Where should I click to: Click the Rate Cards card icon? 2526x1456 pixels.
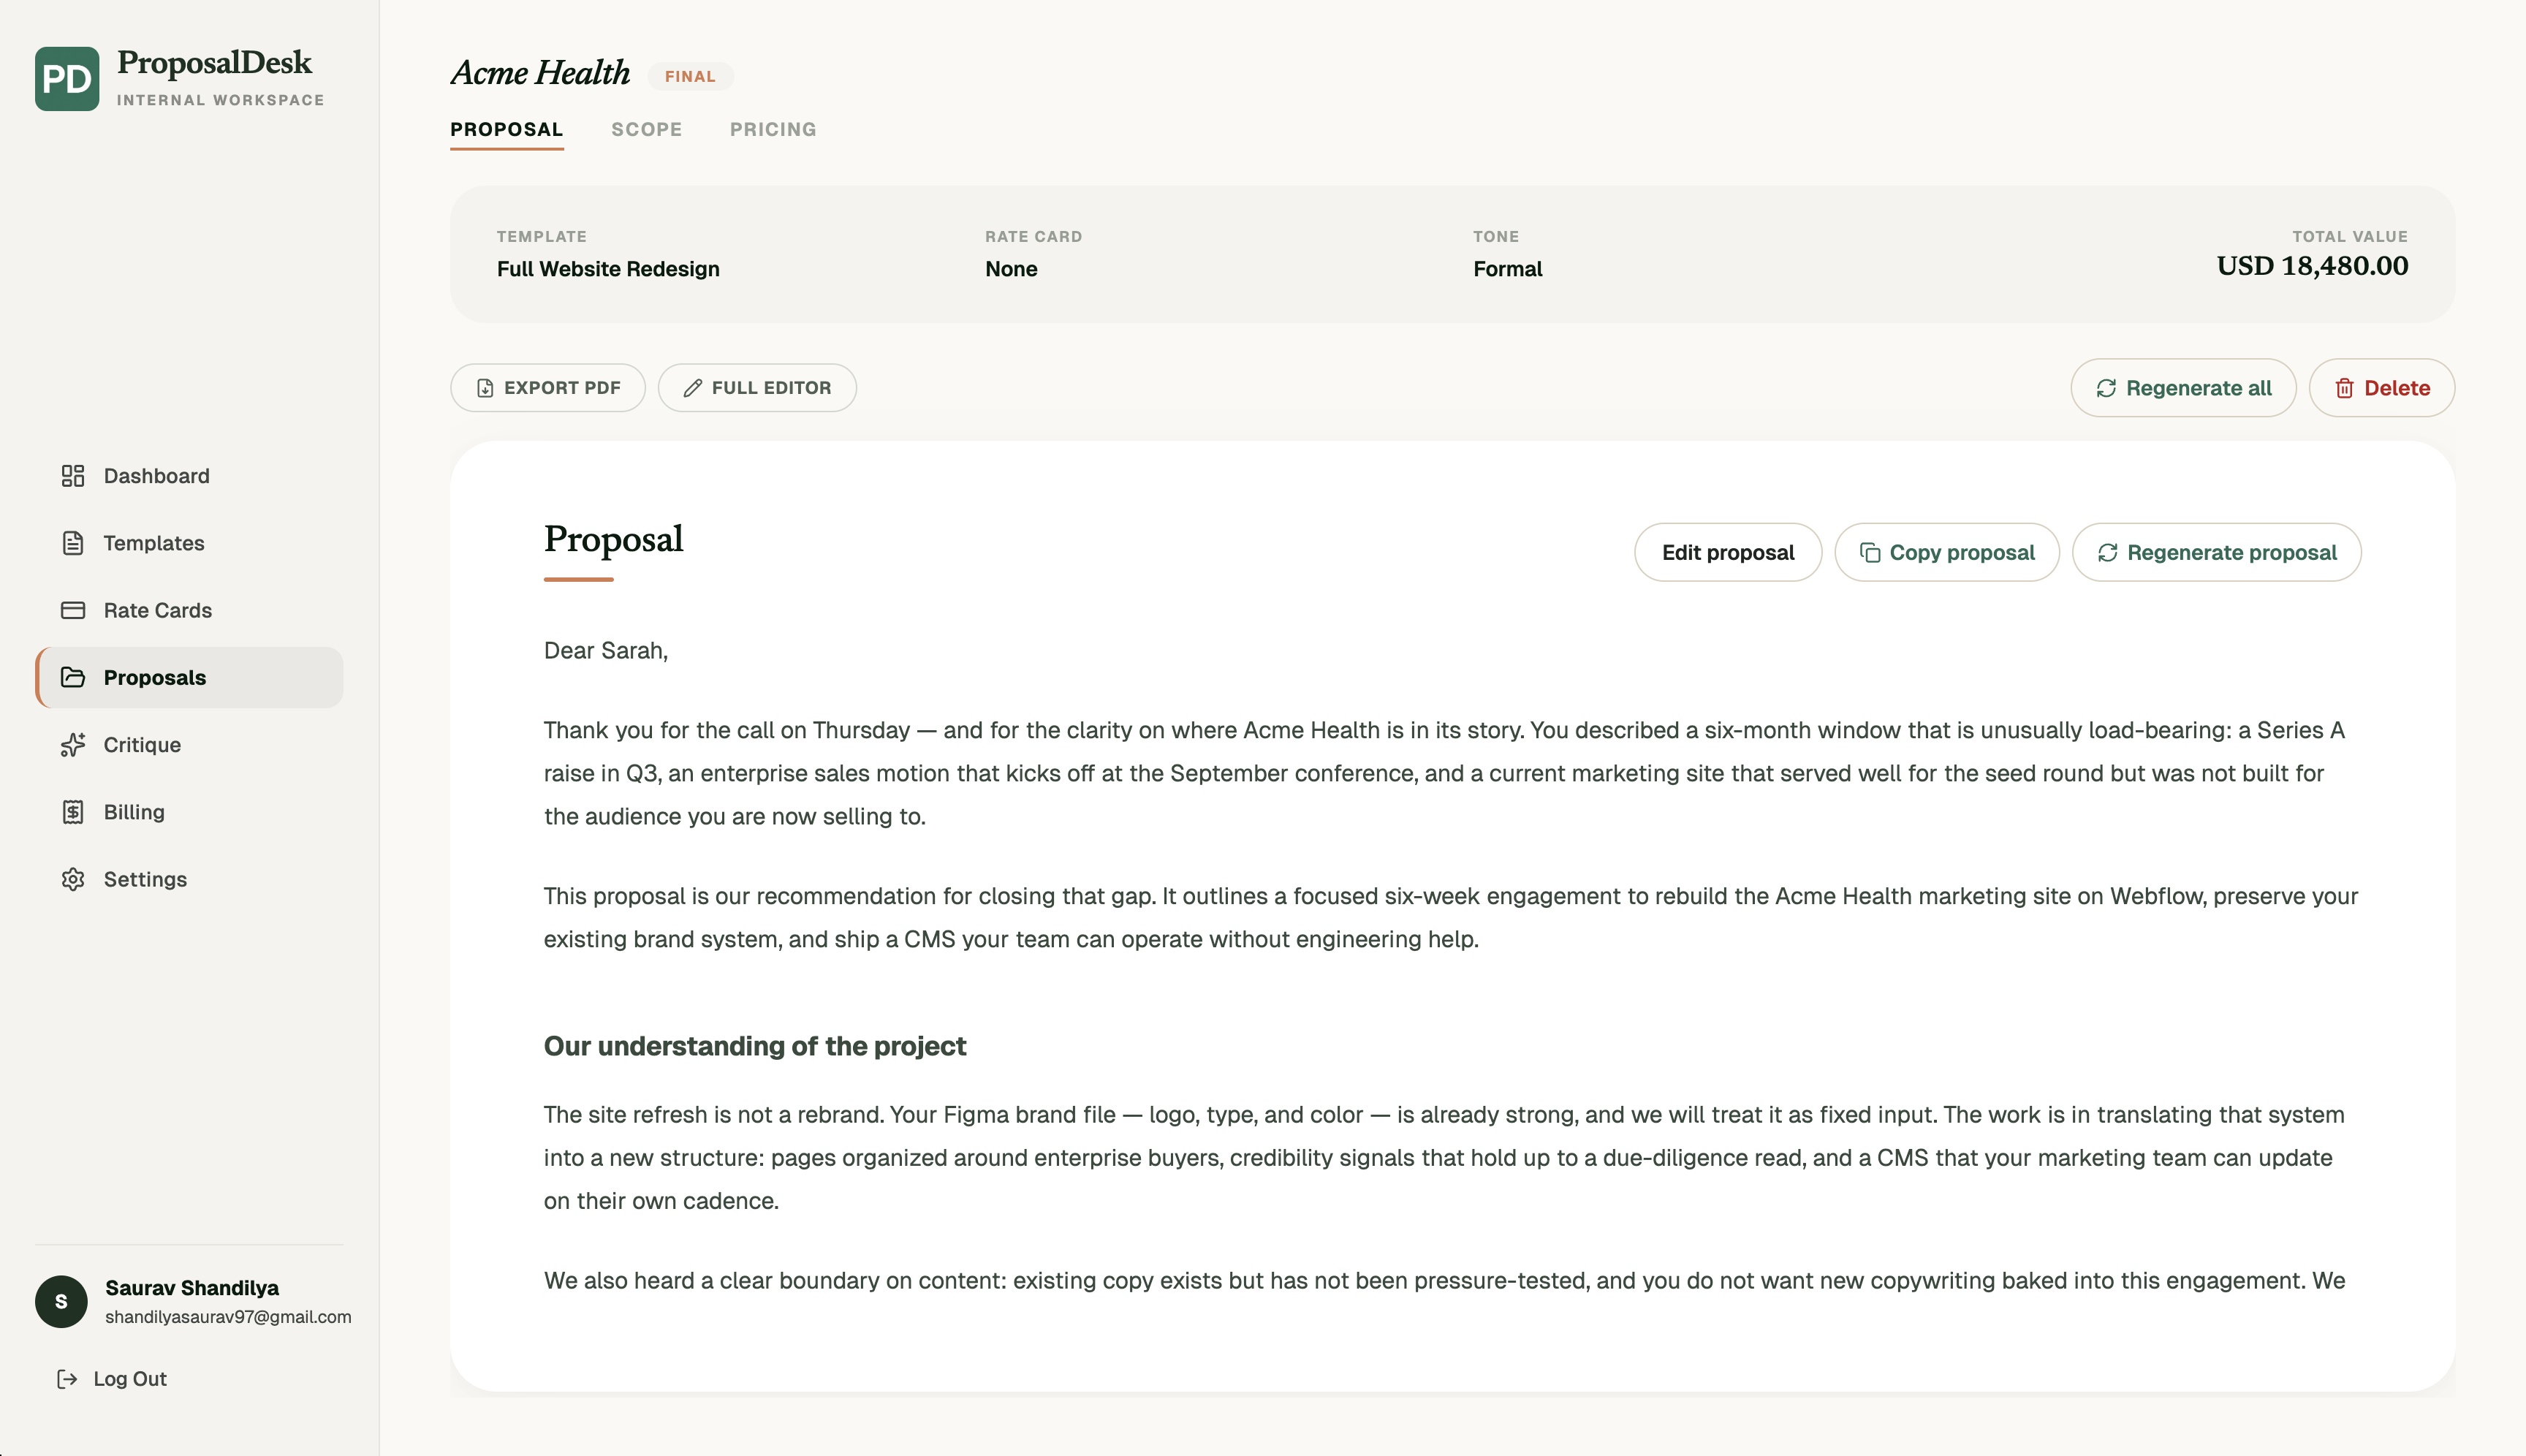click(x=73, y=610)
